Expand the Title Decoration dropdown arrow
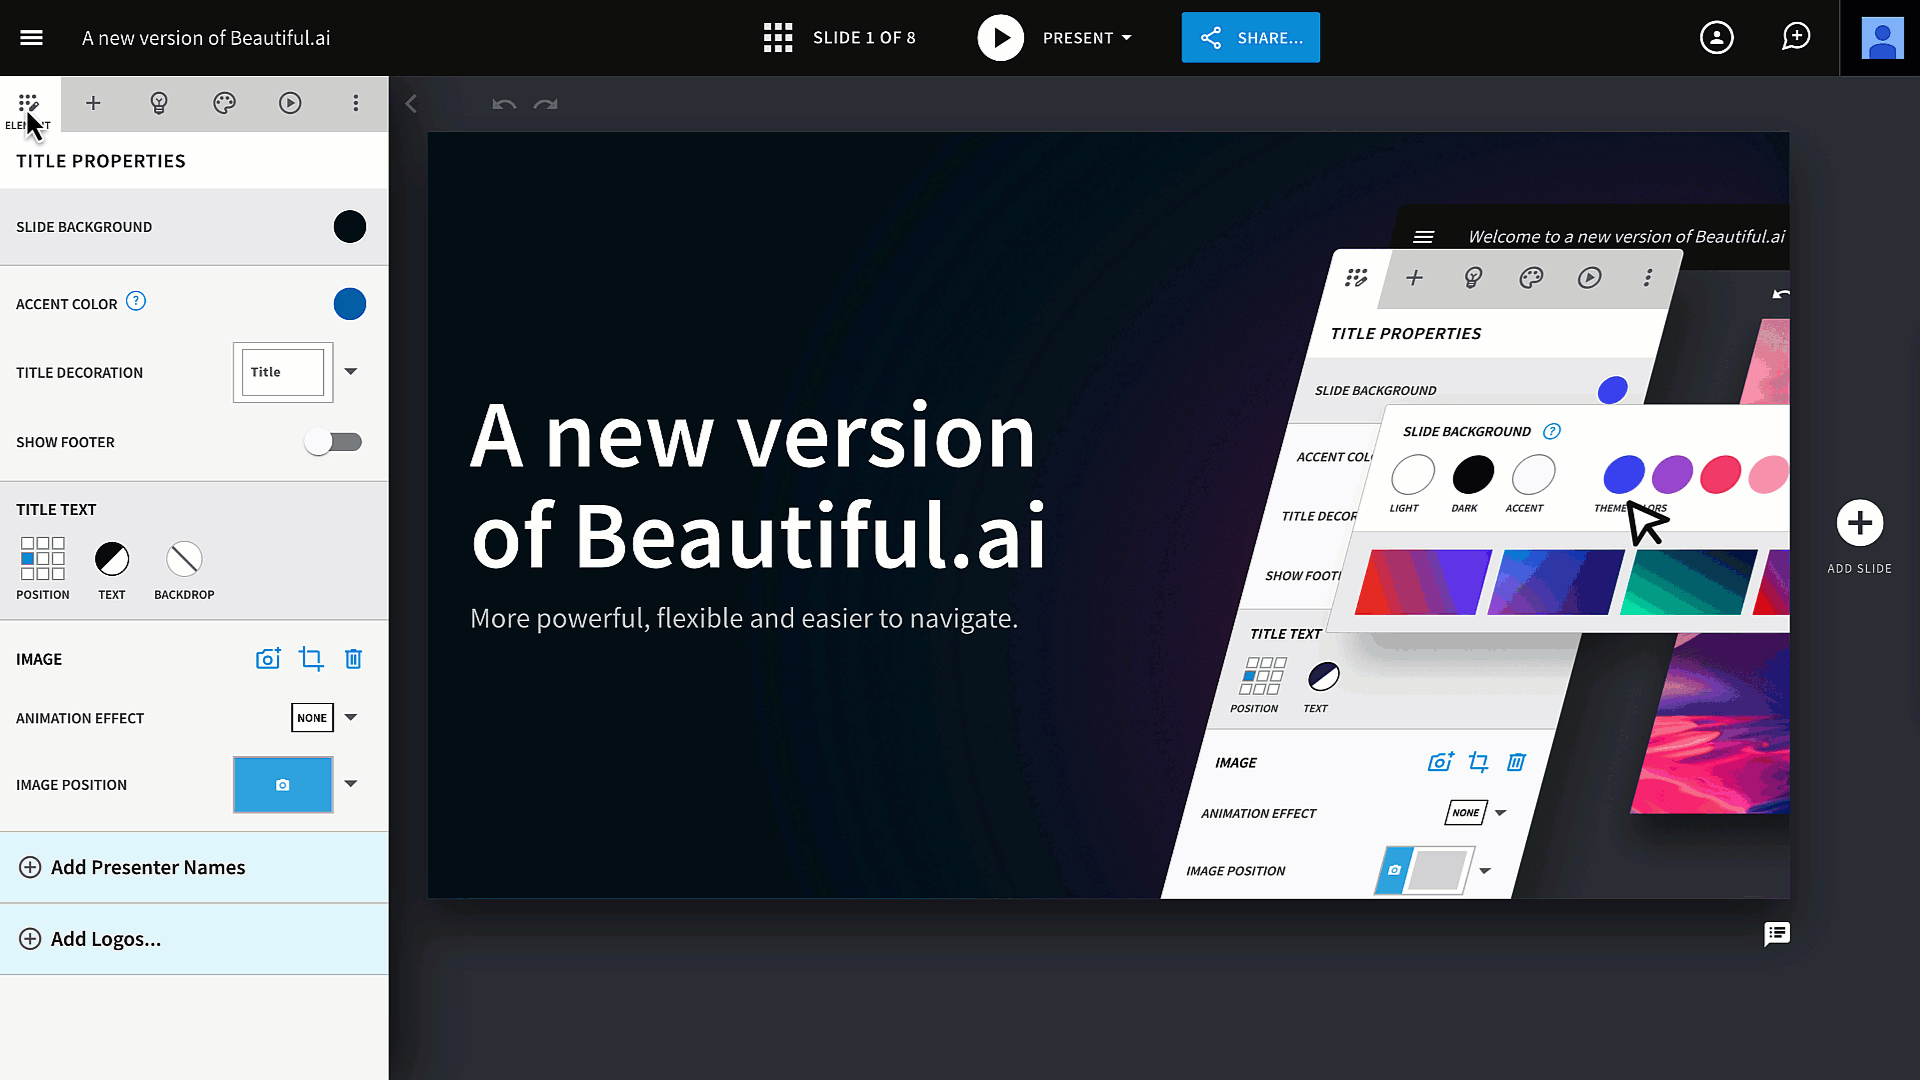This screenshot has height=1080, width=1920. 351,371
